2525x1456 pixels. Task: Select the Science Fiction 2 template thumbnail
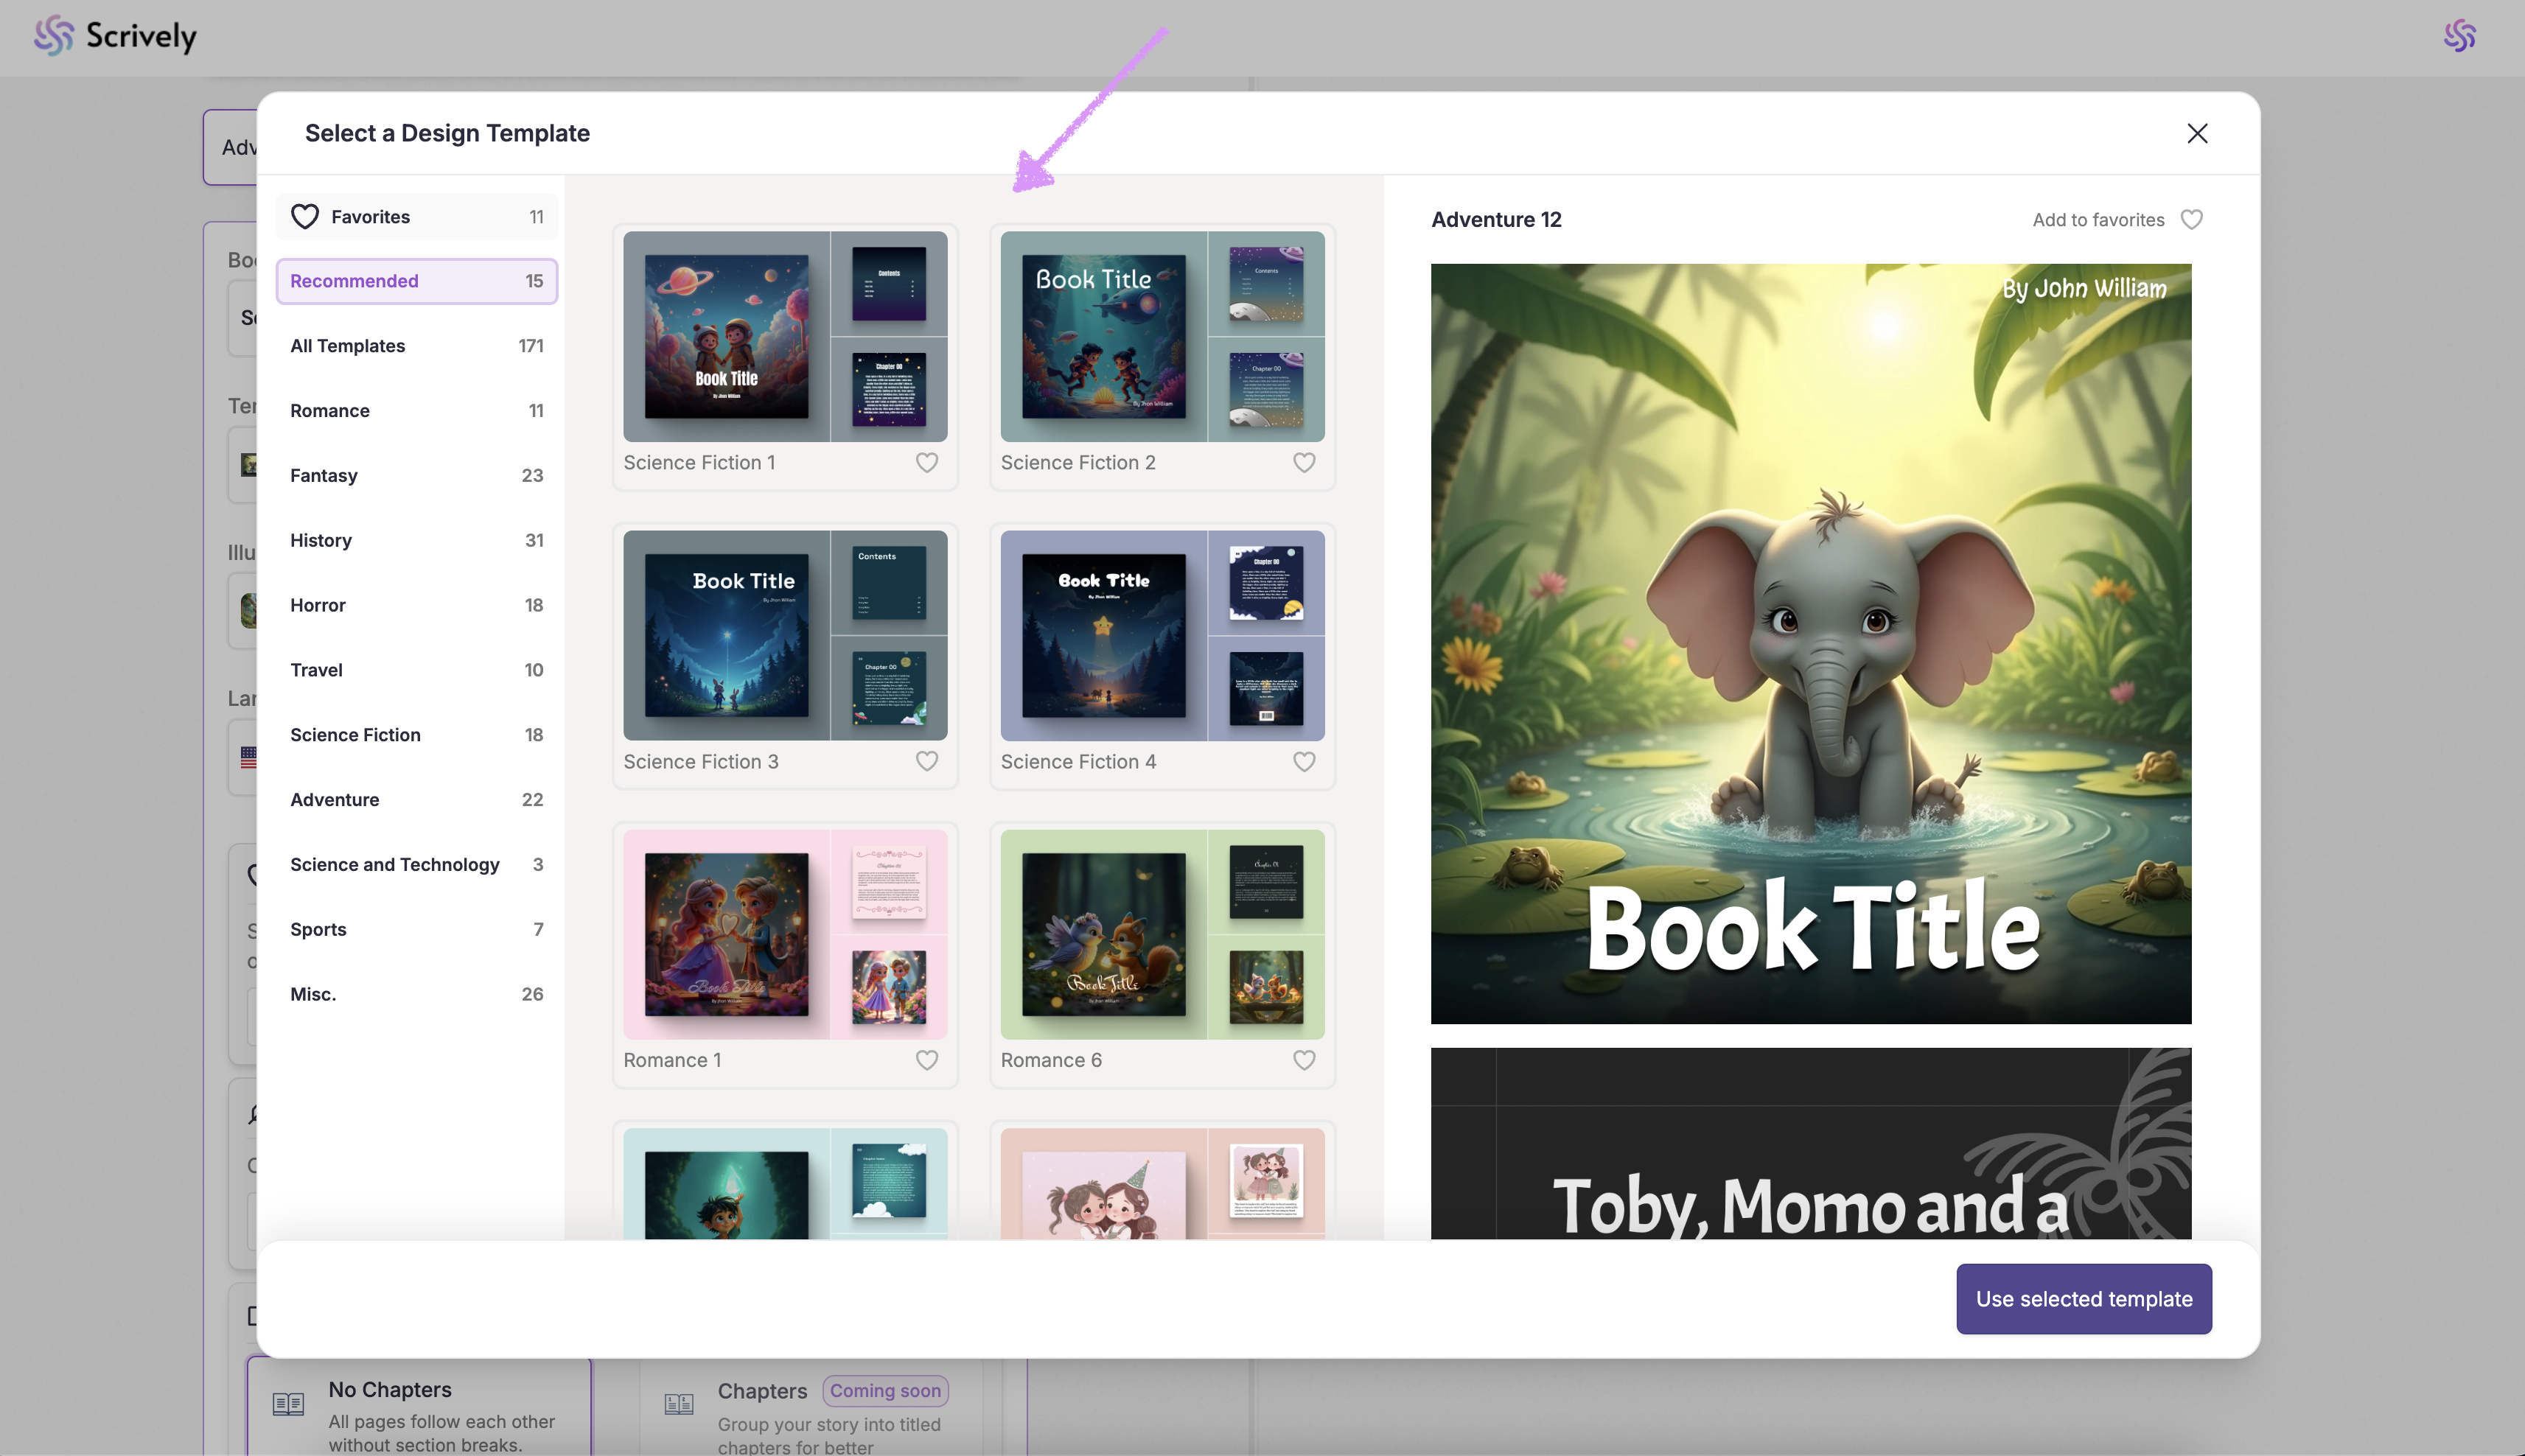pos(1161,336)
